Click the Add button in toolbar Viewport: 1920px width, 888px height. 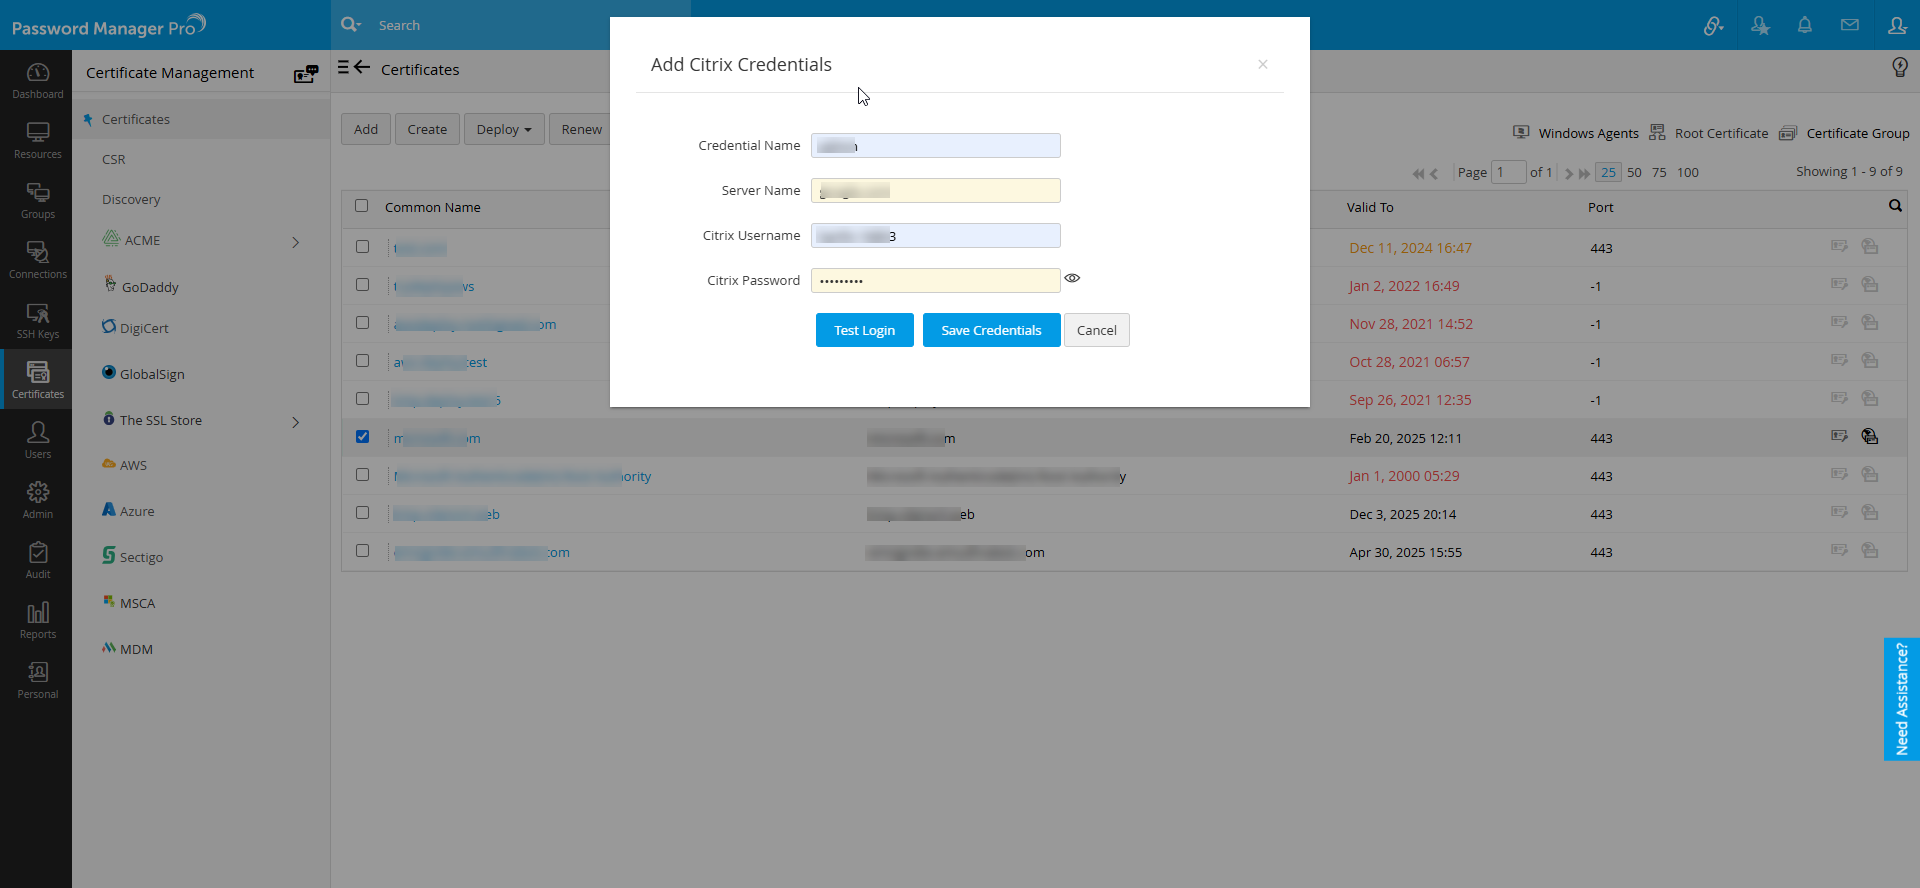click(366, 129)
